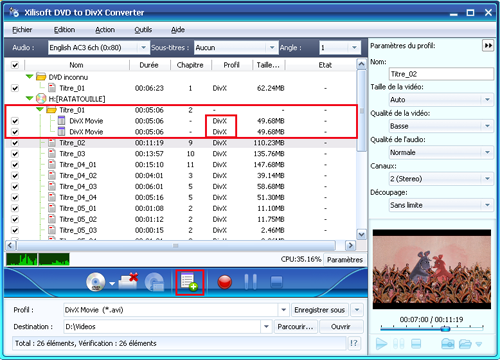The height and width of the screenshot is (360, 500).
Task: Uncheck the Titre_04_04 checkbox
Action: (15, 198)
